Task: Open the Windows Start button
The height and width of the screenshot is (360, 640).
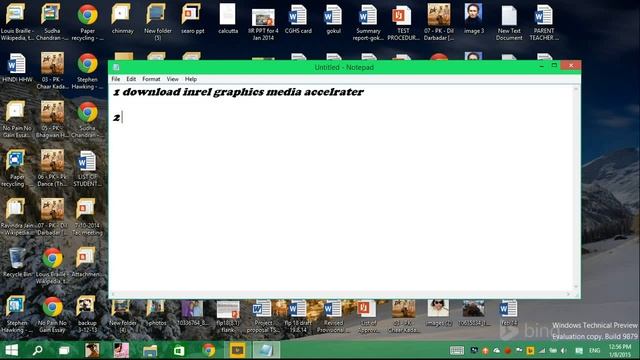Action: [11, 350]
